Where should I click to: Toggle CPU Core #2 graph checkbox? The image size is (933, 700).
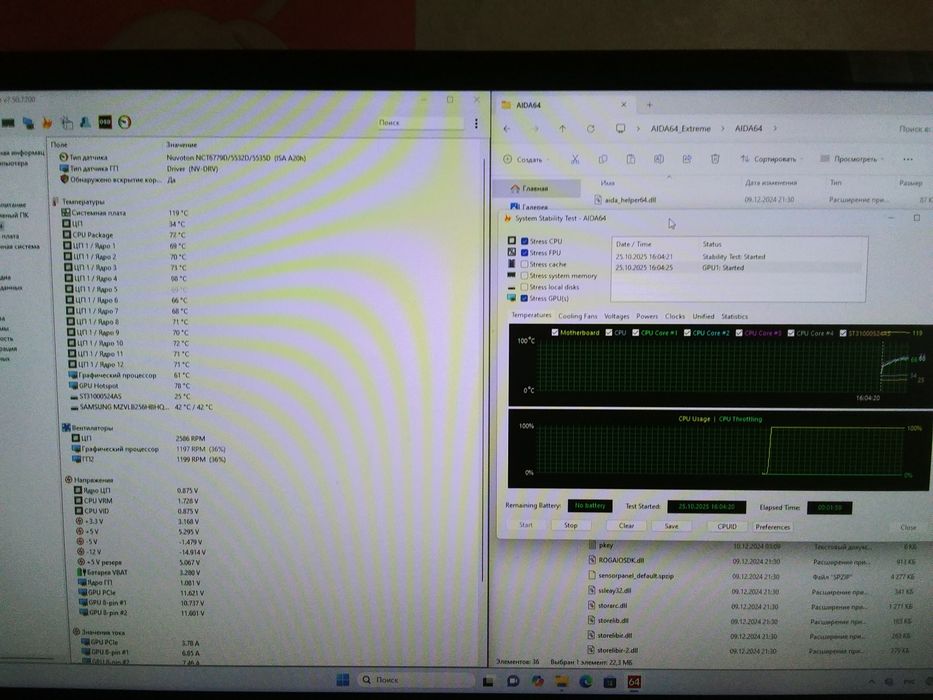pyautogui.click(x=687, y=333)
